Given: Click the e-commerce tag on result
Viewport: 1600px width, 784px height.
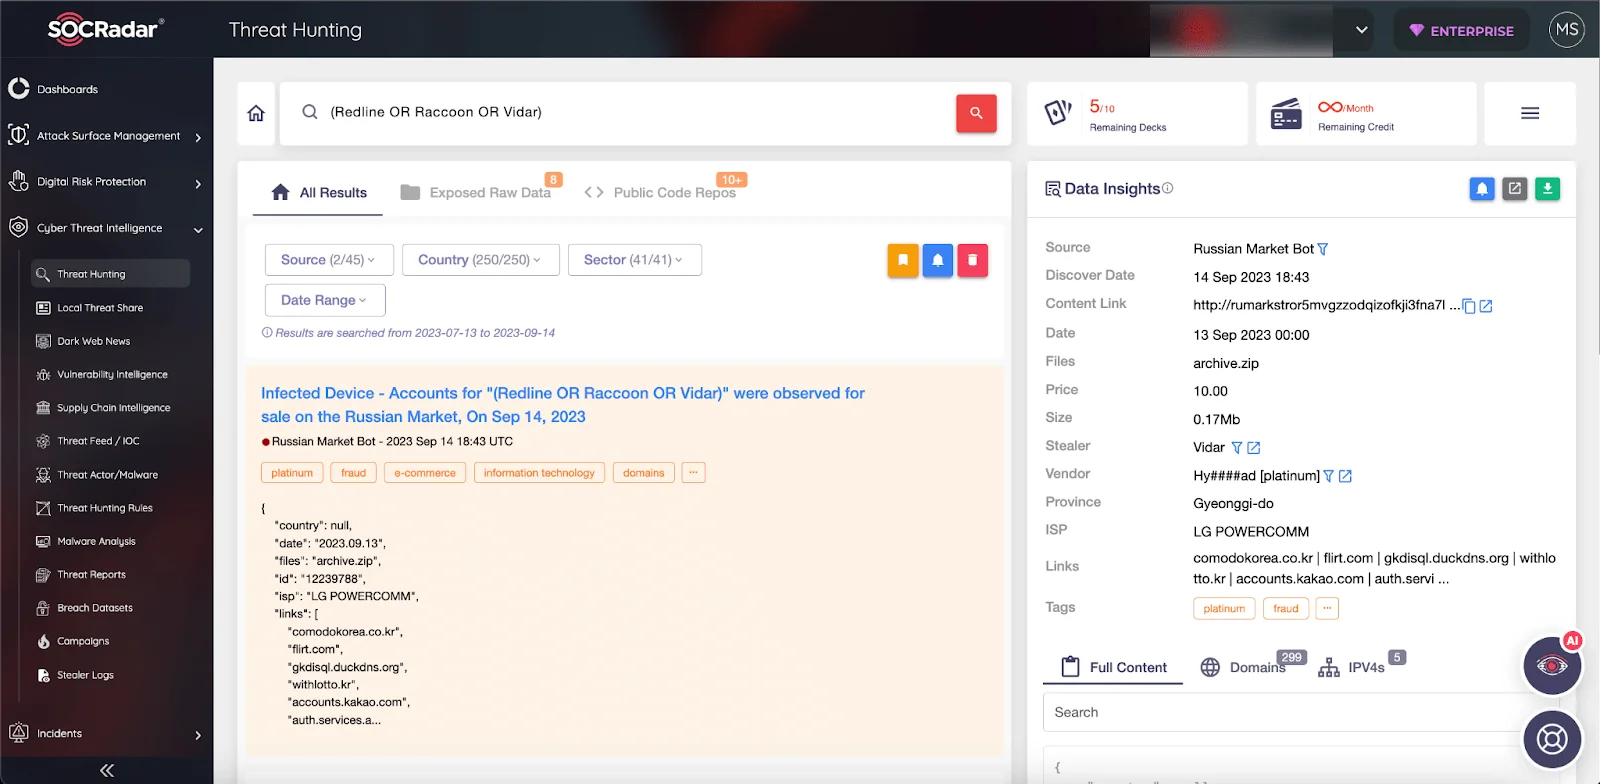Looking at the screenshot, I should point(425,473).
